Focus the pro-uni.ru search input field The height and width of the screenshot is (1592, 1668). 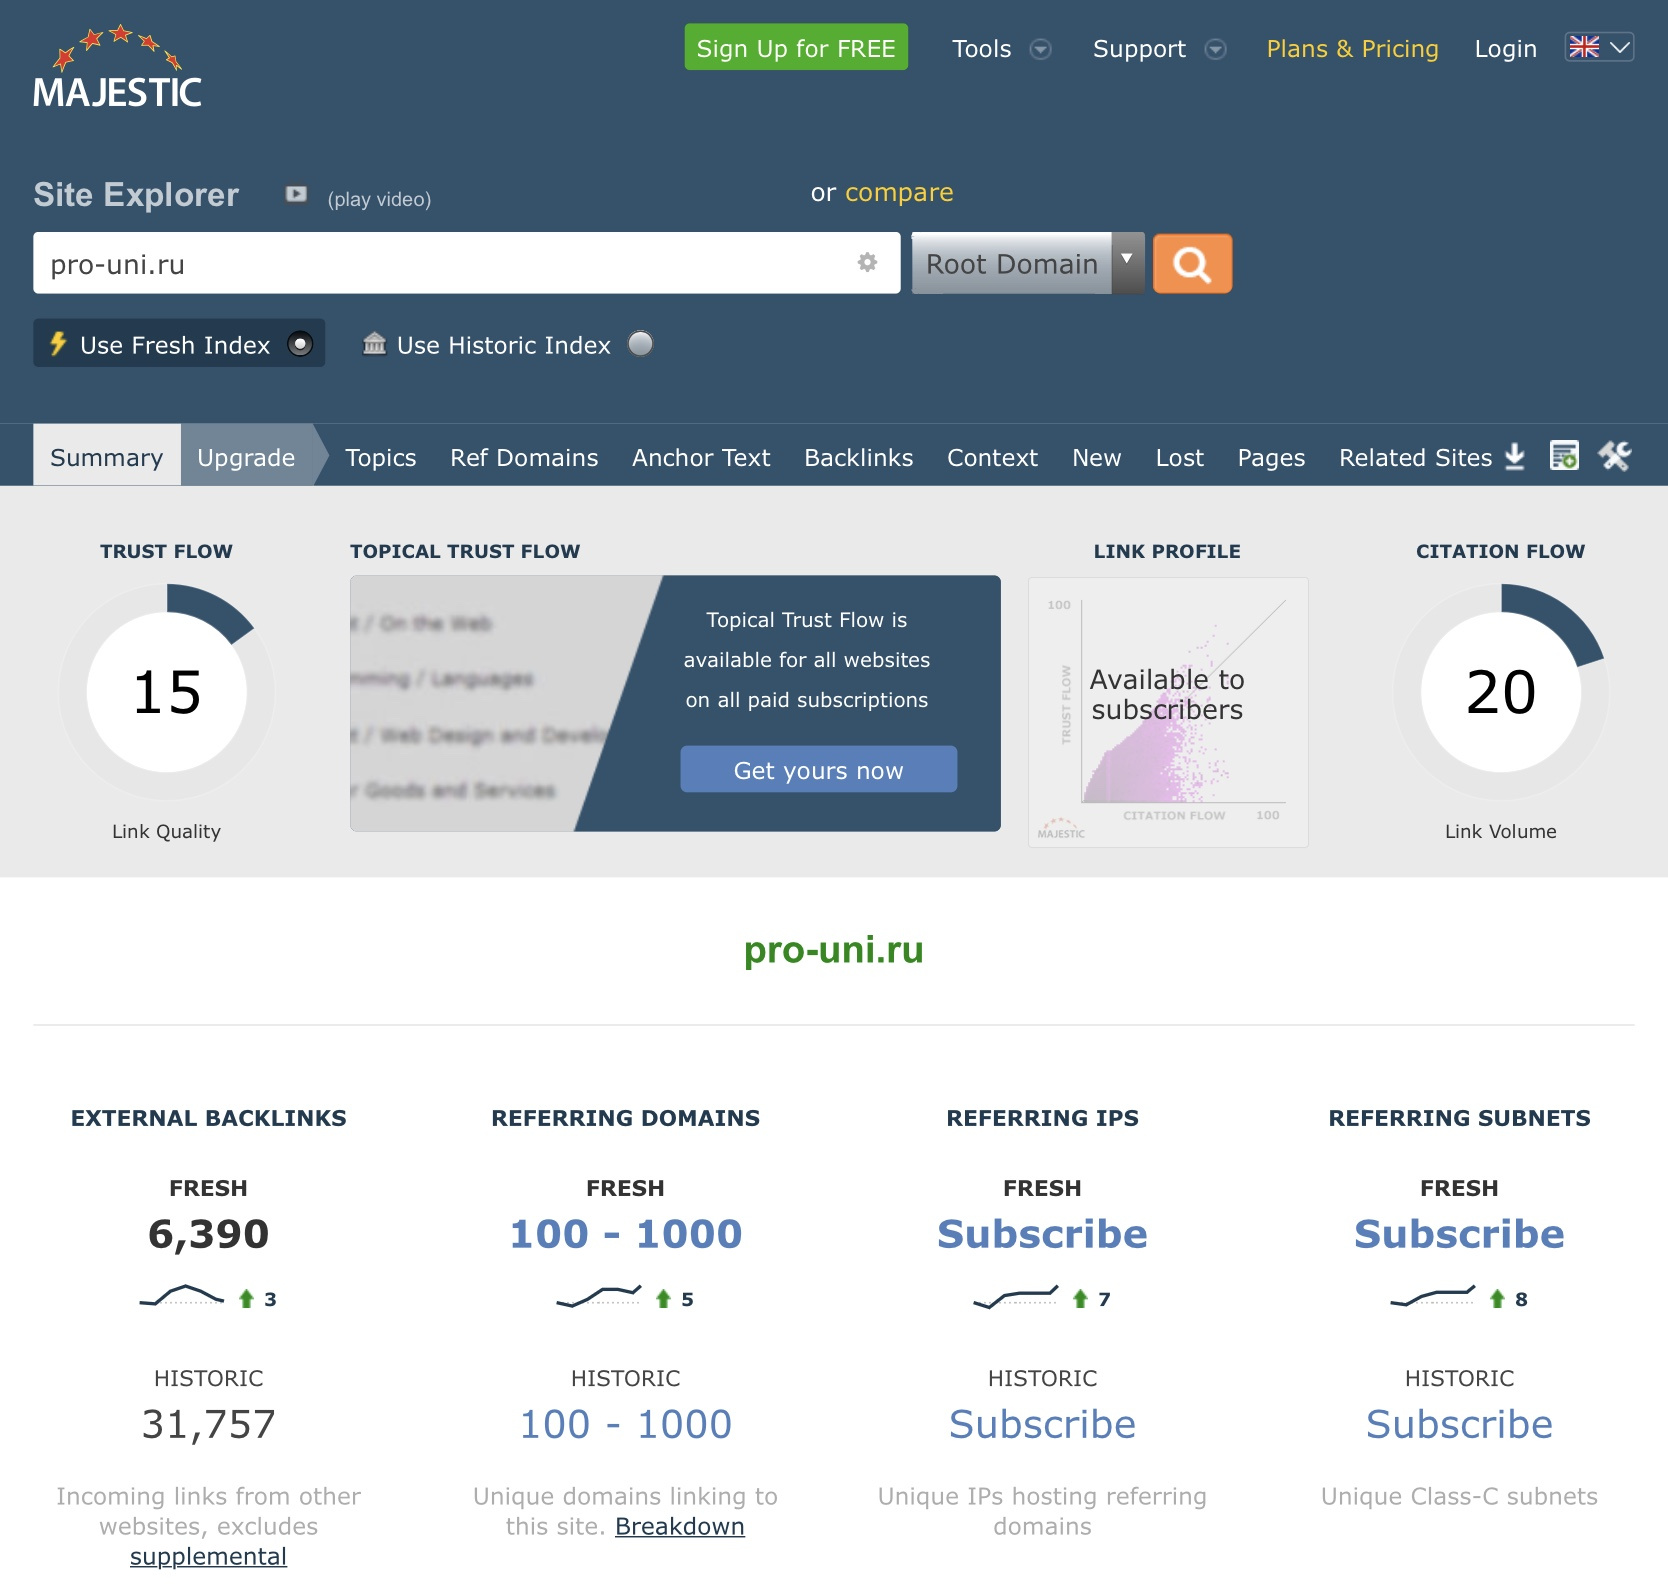click(467, 263)
